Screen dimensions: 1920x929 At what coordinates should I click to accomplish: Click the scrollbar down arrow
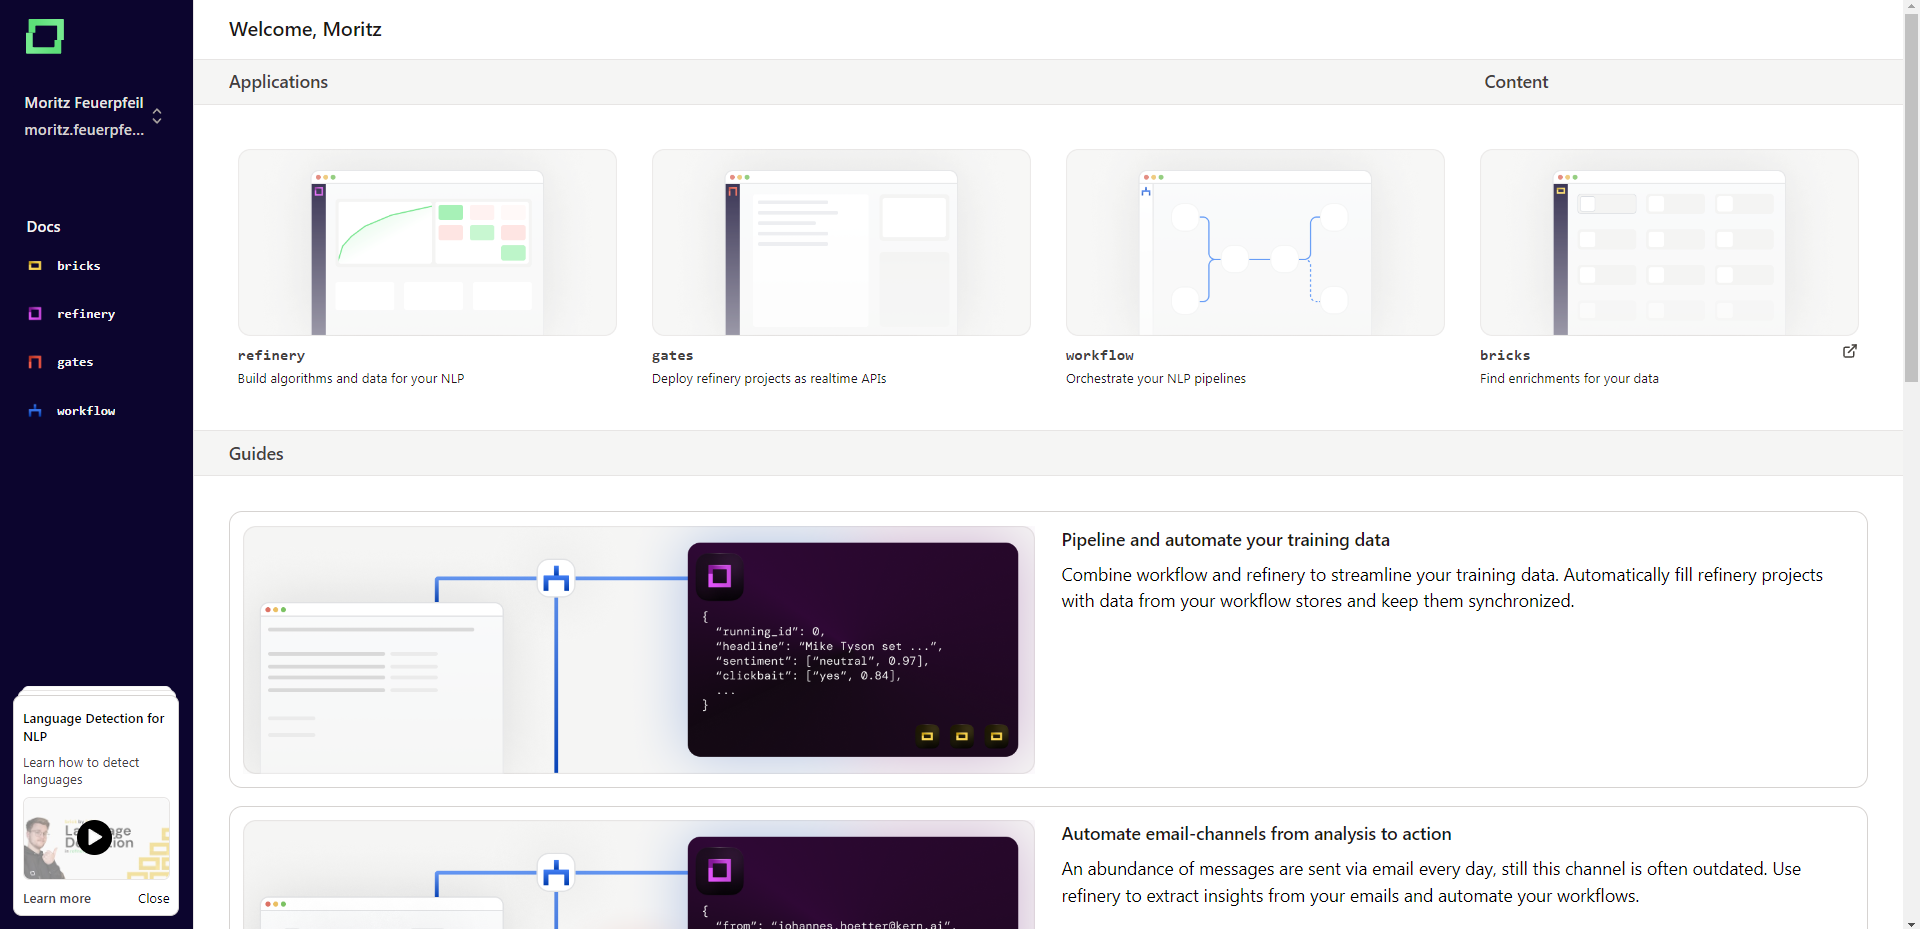(1911, 922)
